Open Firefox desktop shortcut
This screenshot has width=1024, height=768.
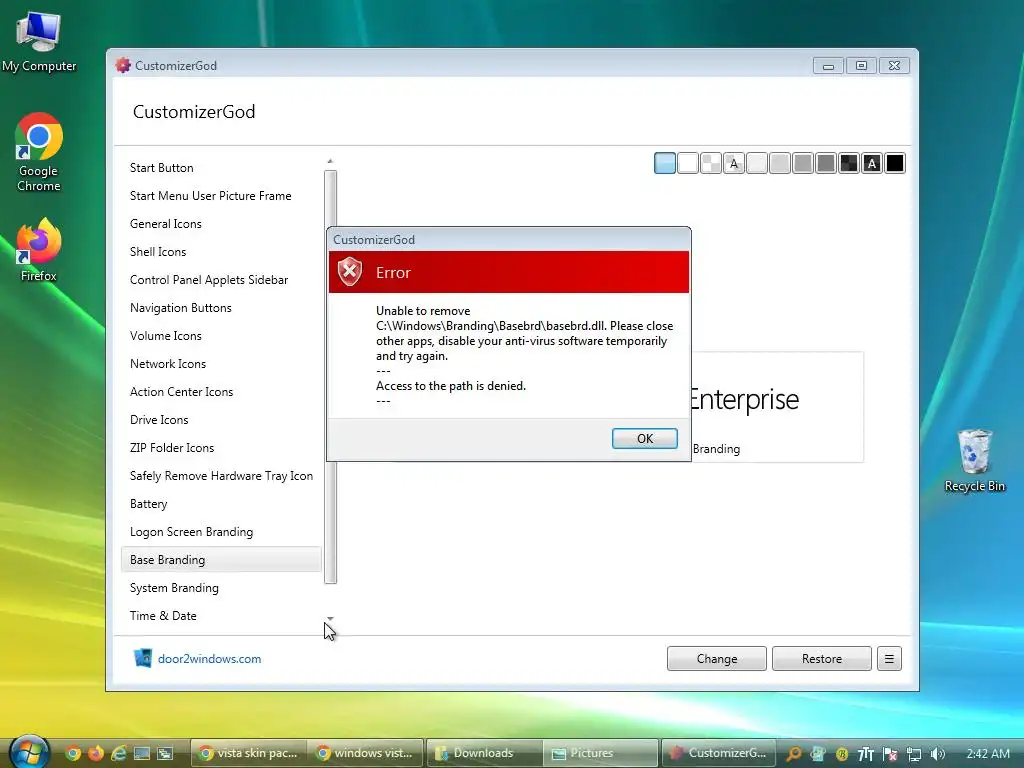(x=39, y=250)
